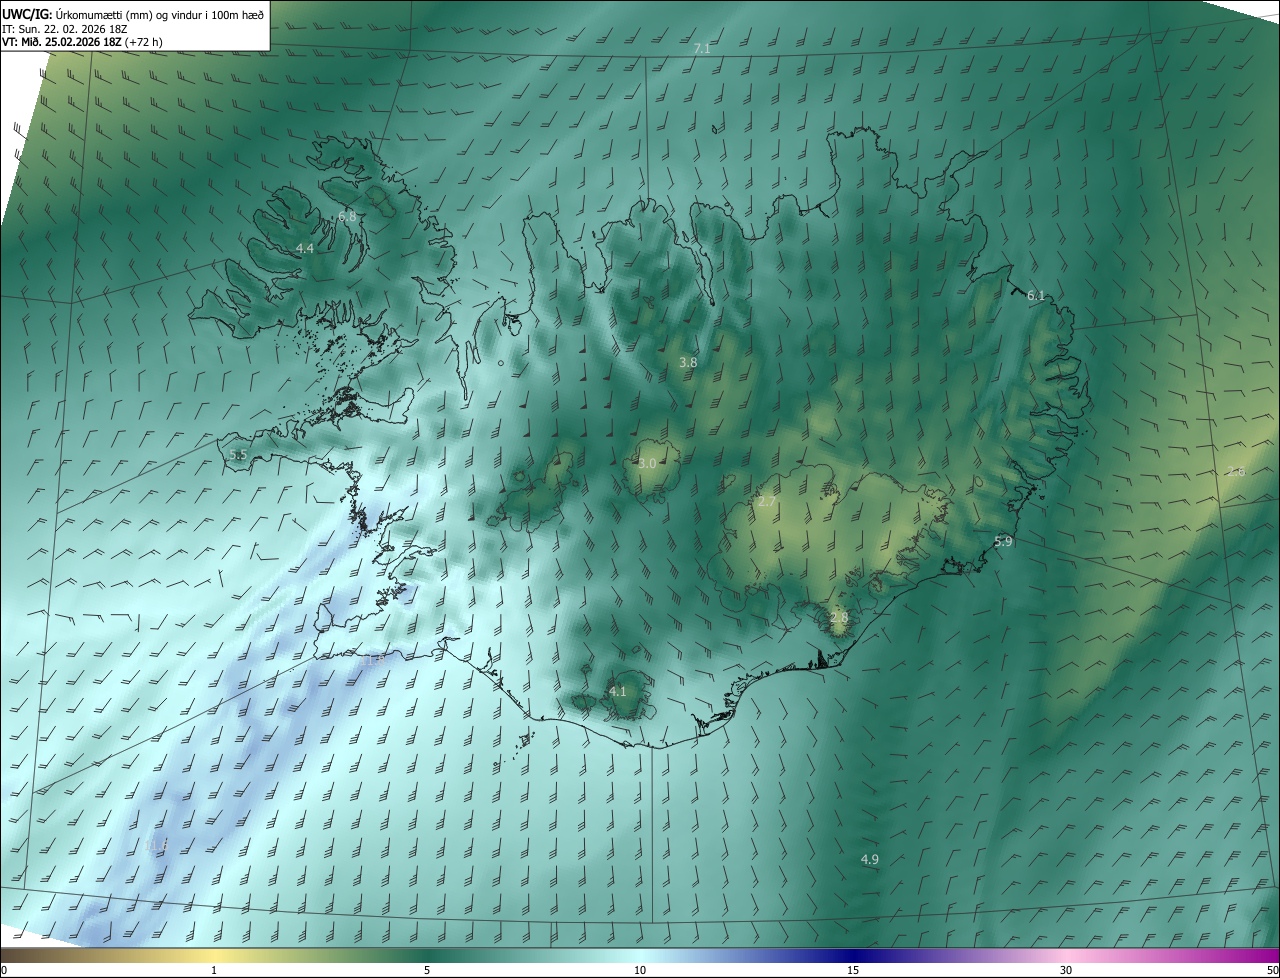Click the map title 'UWC/IG: Úrkomumætti (mm) og vindur'
This screenshot has height=978, width=1280.
tap(133, 14)
